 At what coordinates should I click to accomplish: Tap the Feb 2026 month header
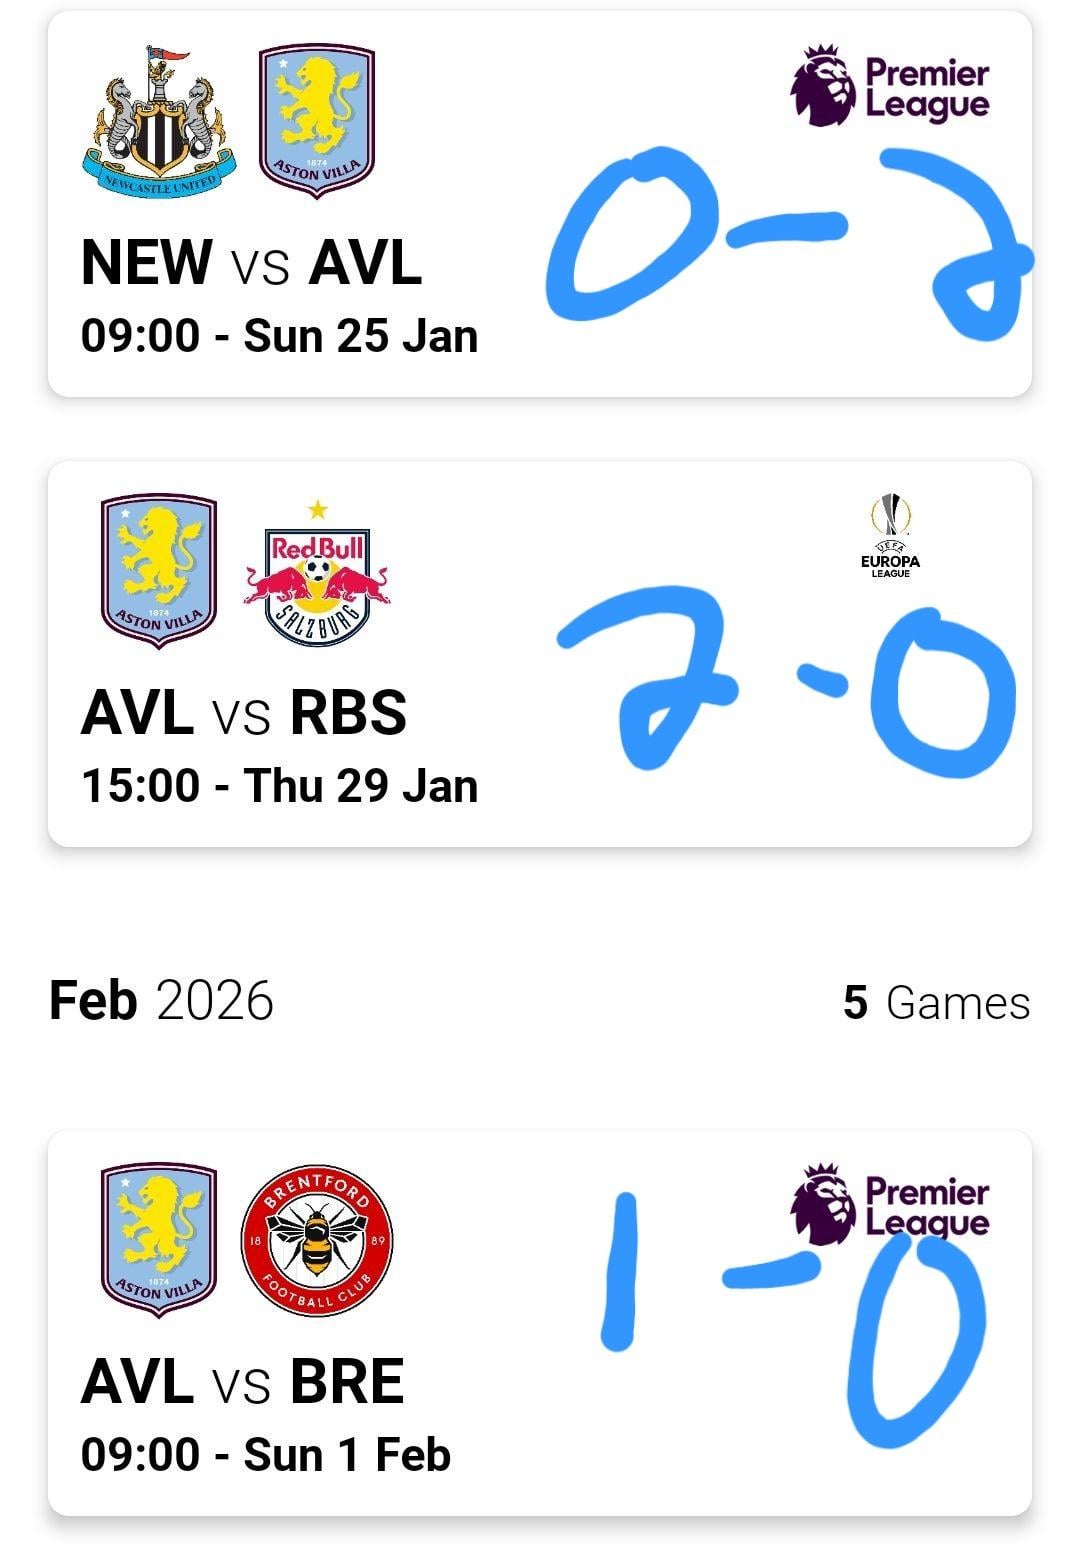(x=161, y=1001)
